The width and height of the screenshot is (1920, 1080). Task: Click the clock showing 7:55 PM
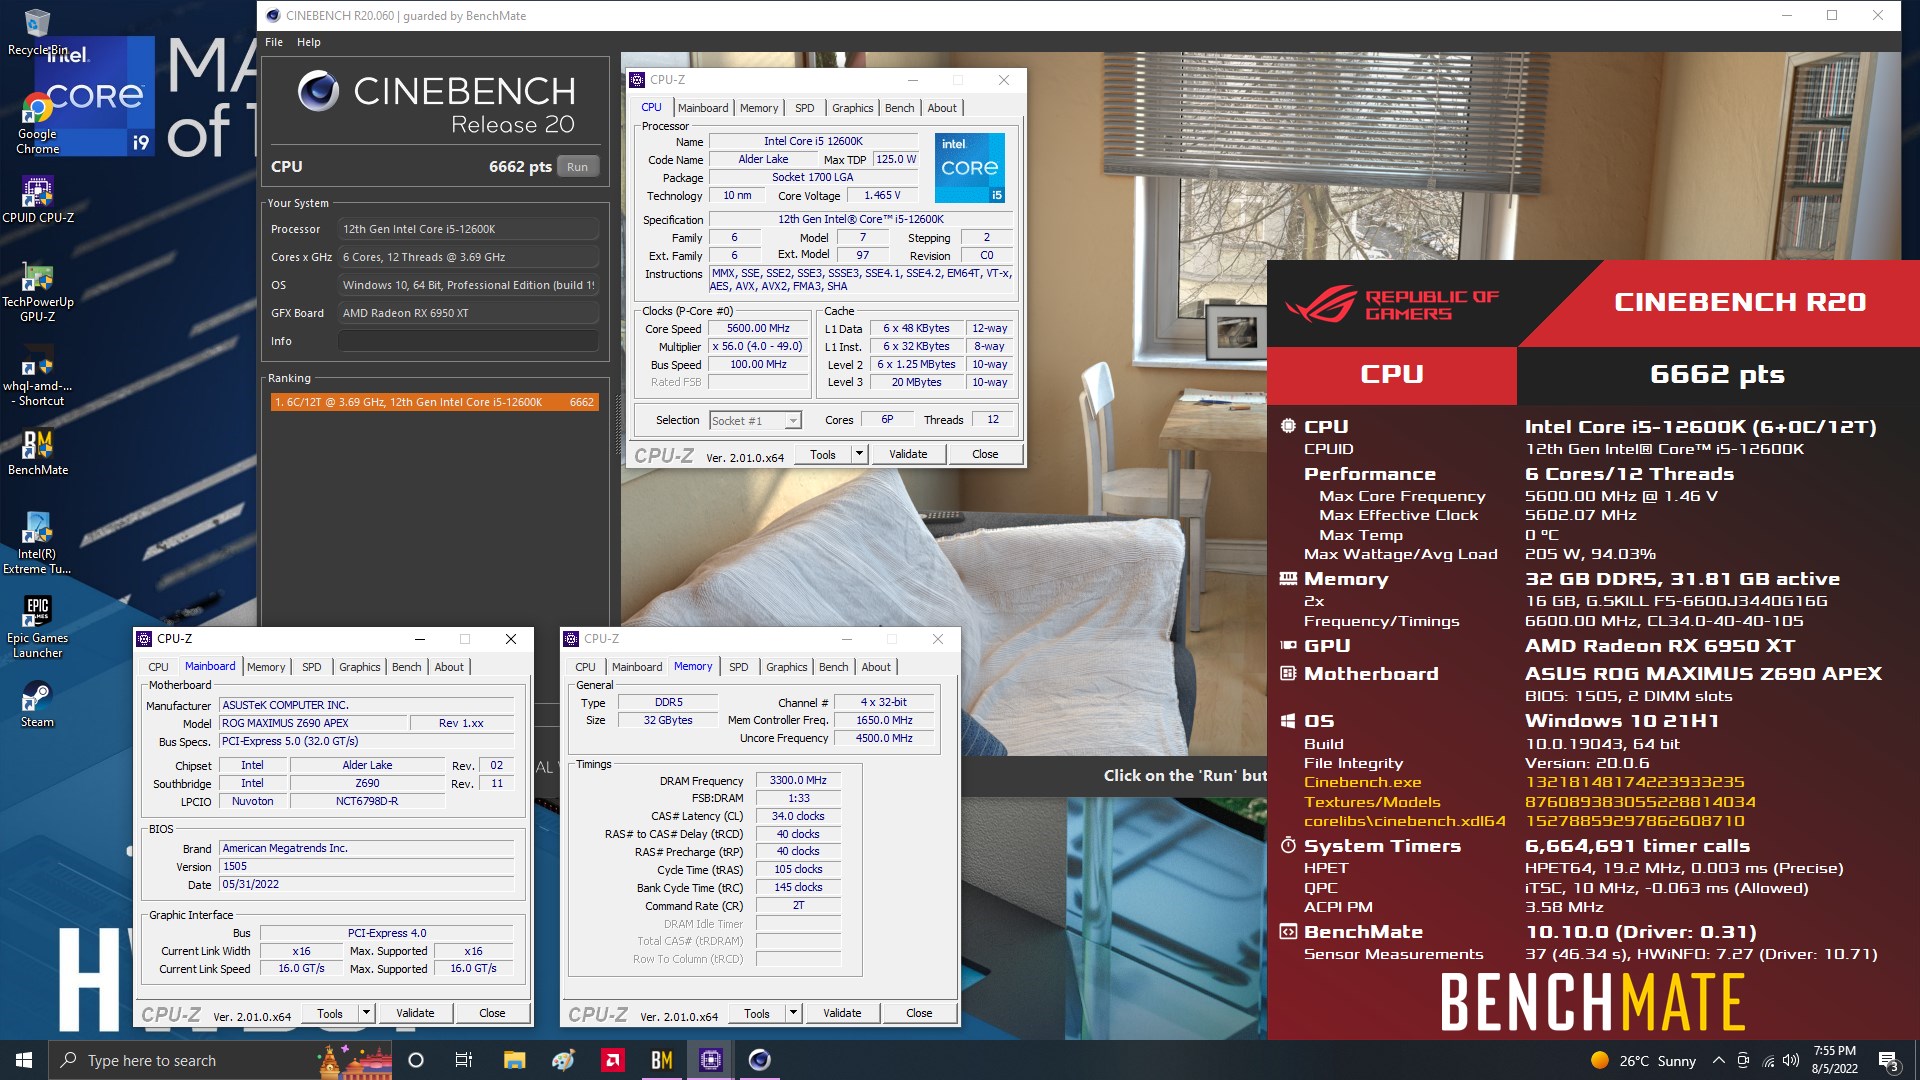click(1834, 1060)
